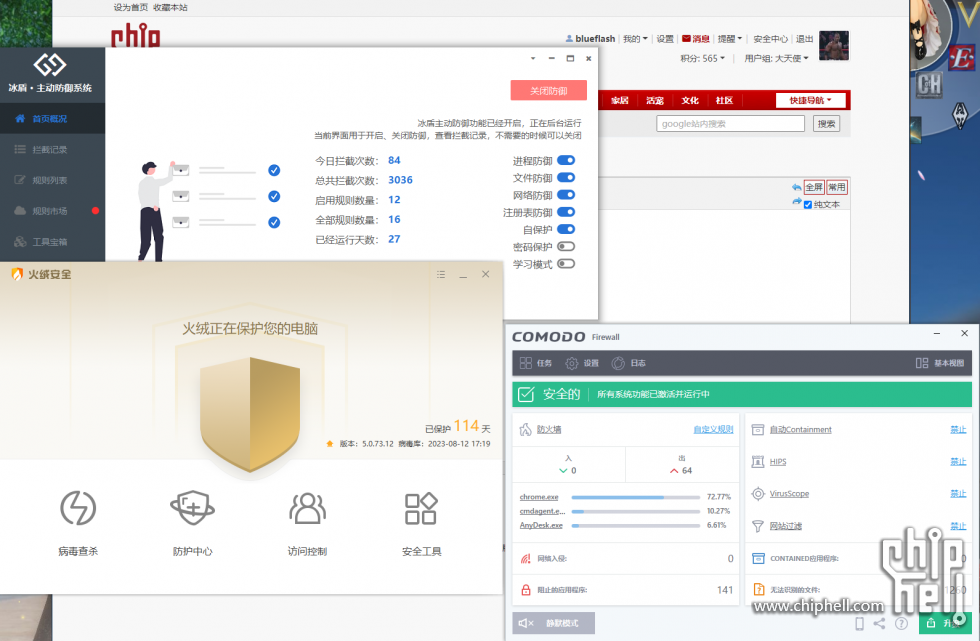This screenshot has height=641, width=980.
Task: Click the 禁止 status link beside VirusScope
Action: click(958, 494)
